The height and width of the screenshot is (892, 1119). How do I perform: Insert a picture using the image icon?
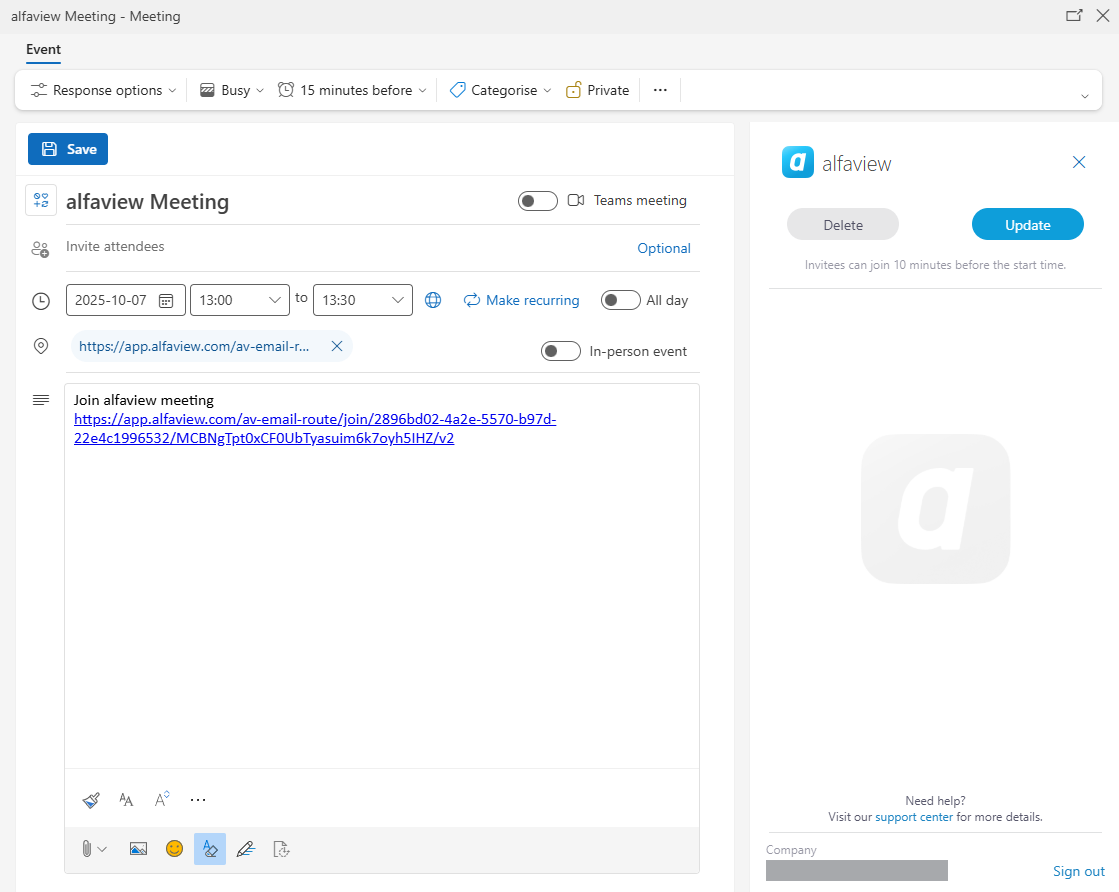[x=138, y=849]
